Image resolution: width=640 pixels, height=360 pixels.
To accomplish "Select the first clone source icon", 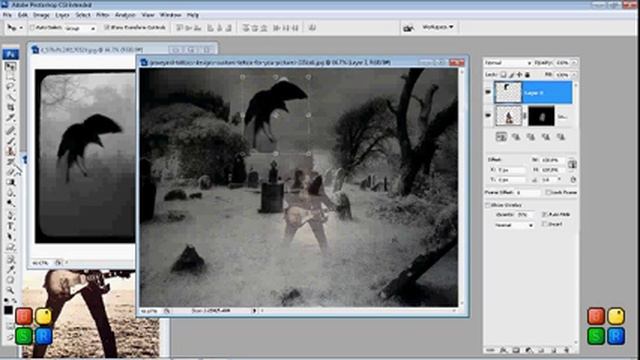I will click(x=501, y=137).
